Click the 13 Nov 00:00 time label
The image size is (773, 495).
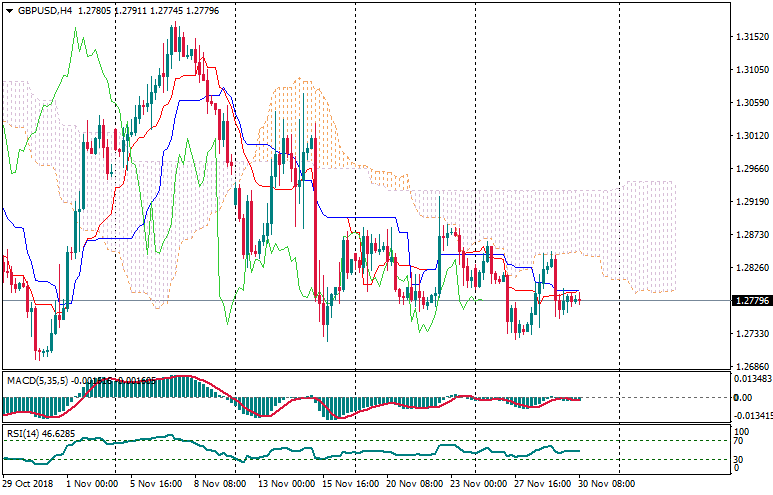click(x=285, y=481)
